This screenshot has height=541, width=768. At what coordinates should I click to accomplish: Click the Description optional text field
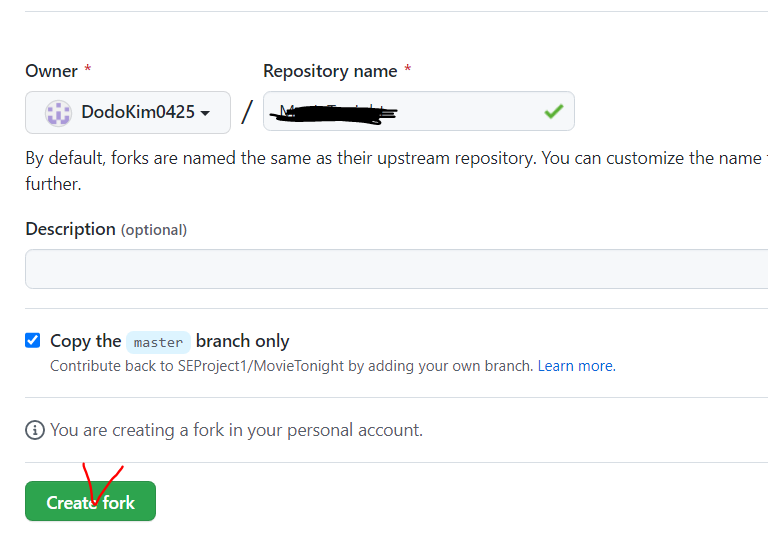397,269
